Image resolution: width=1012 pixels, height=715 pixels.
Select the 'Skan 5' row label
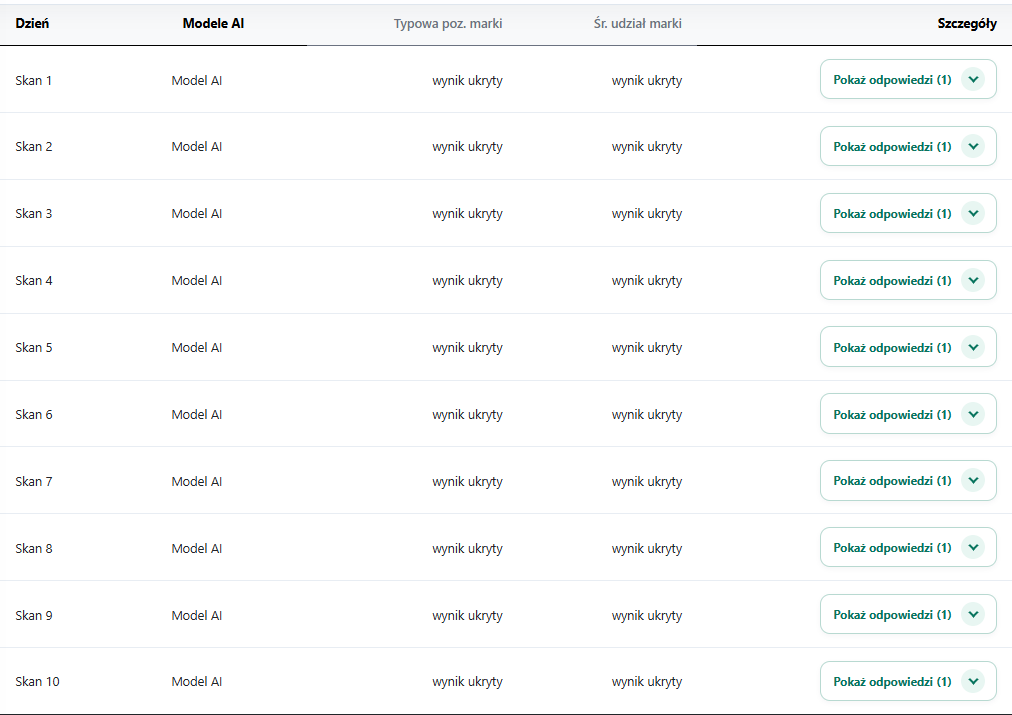click(34, 348)
